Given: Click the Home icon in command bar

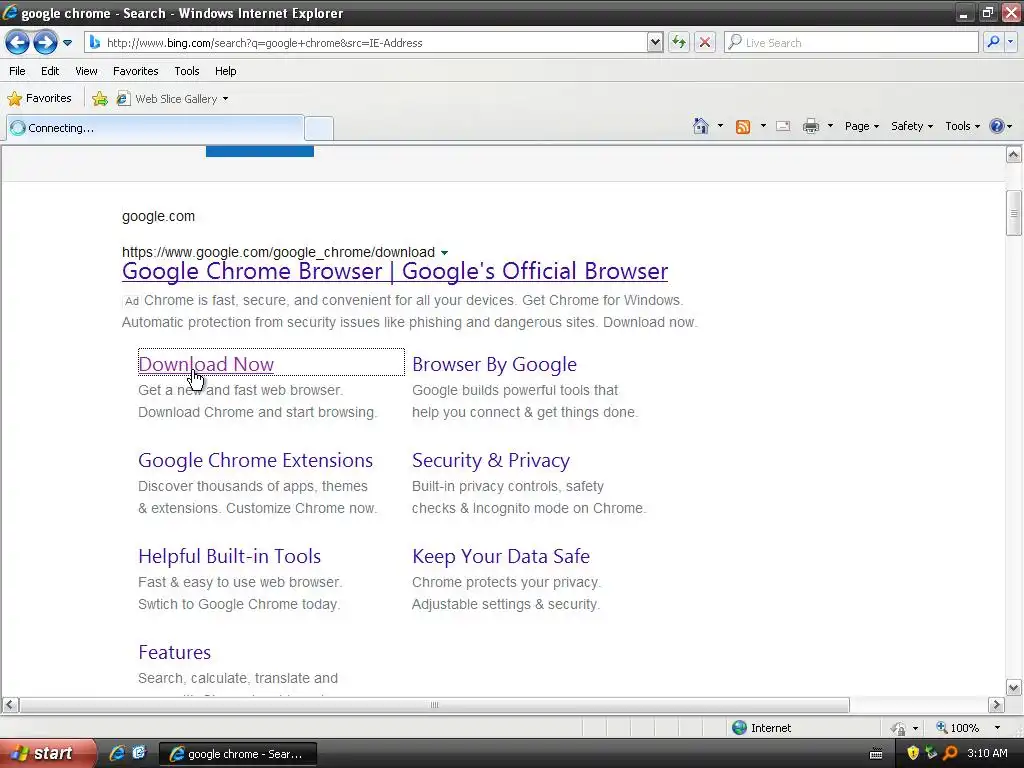Looking at the screenshot, I should (x=701, y=126).
